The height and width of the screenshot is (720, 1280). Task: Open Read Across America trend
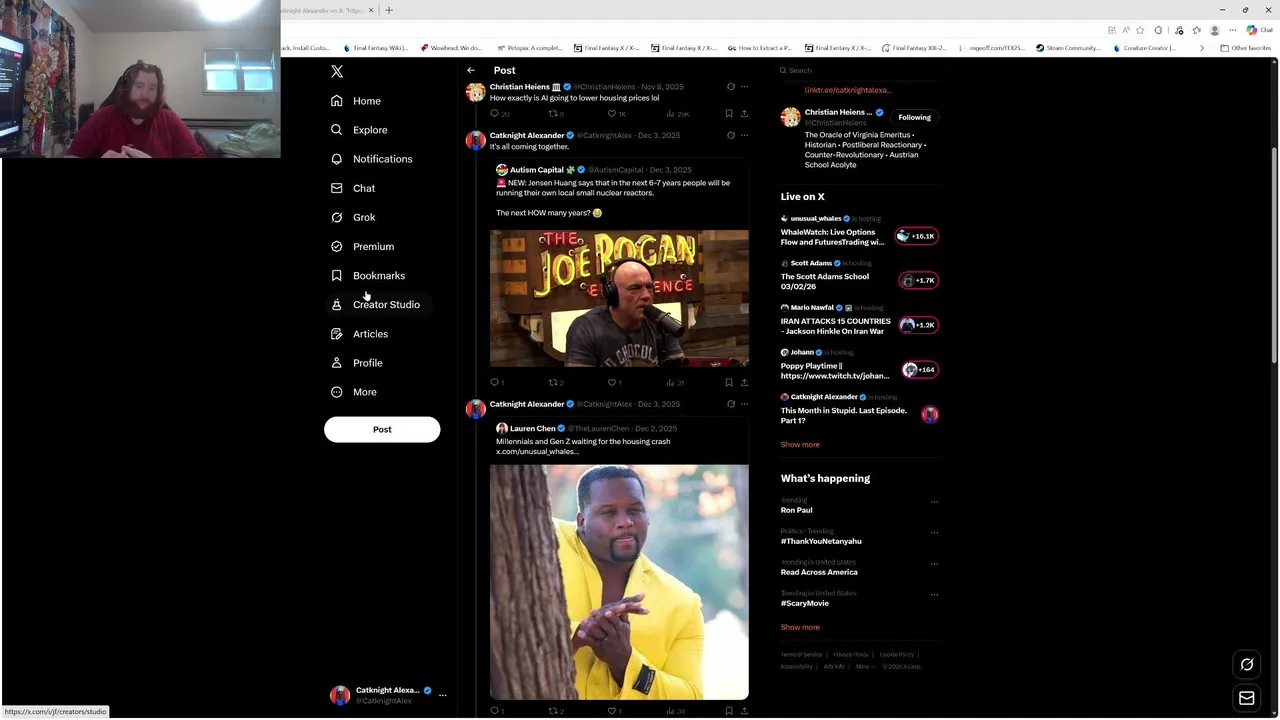(x=819, y=572)
